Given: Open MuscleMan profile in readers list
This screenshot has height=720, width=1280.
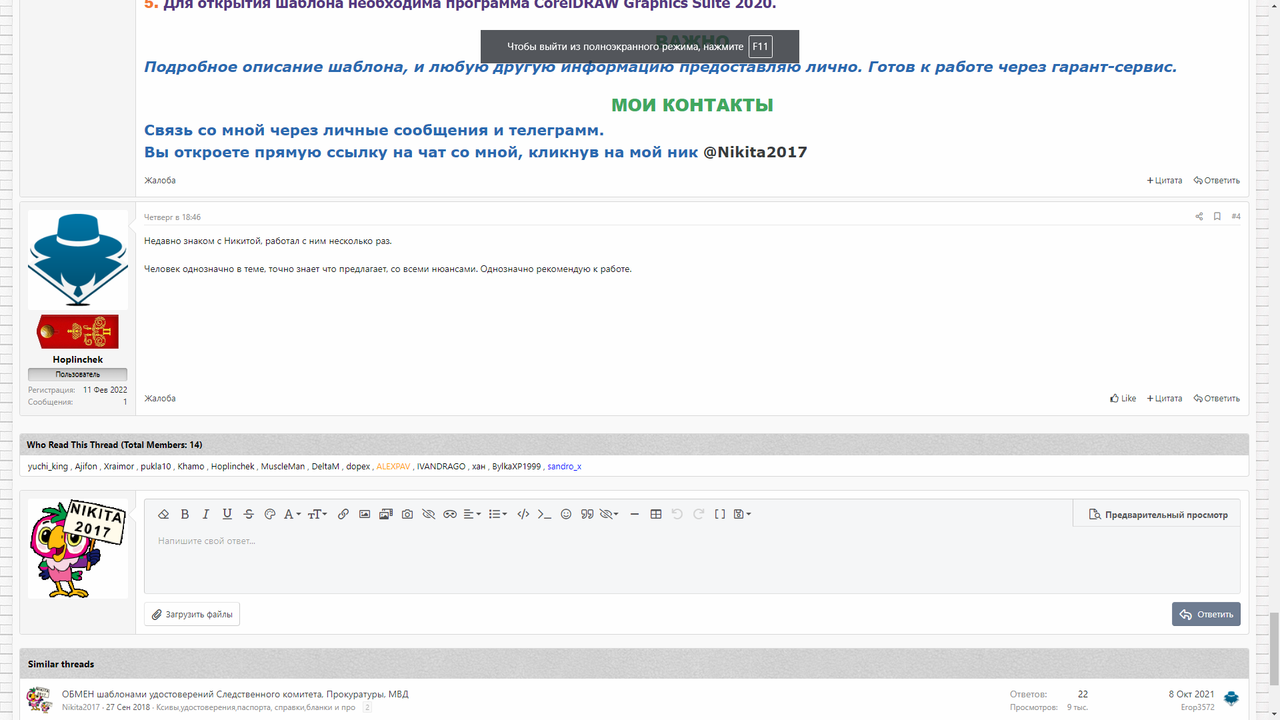Looking at the screenshot, I should coord(283,466).
